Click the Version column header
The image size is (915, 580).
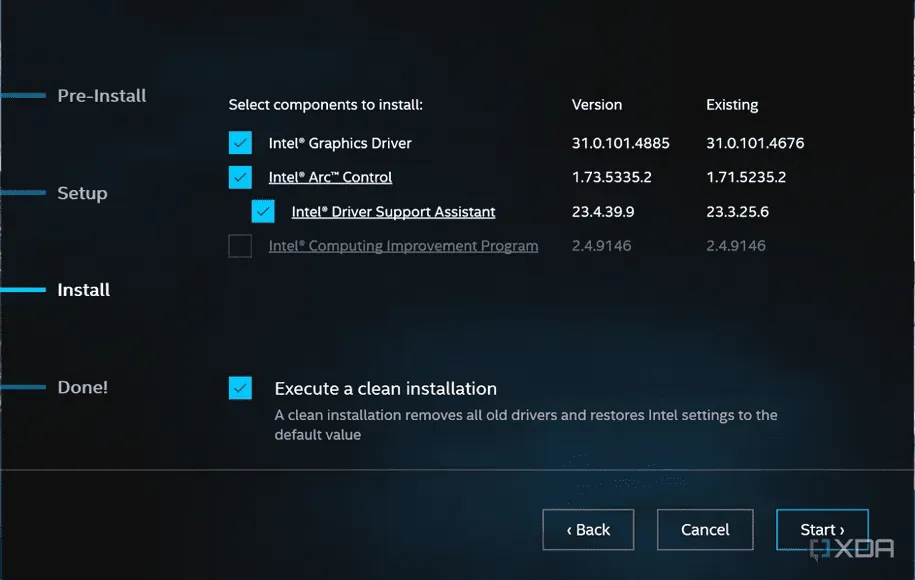point(597,105)
